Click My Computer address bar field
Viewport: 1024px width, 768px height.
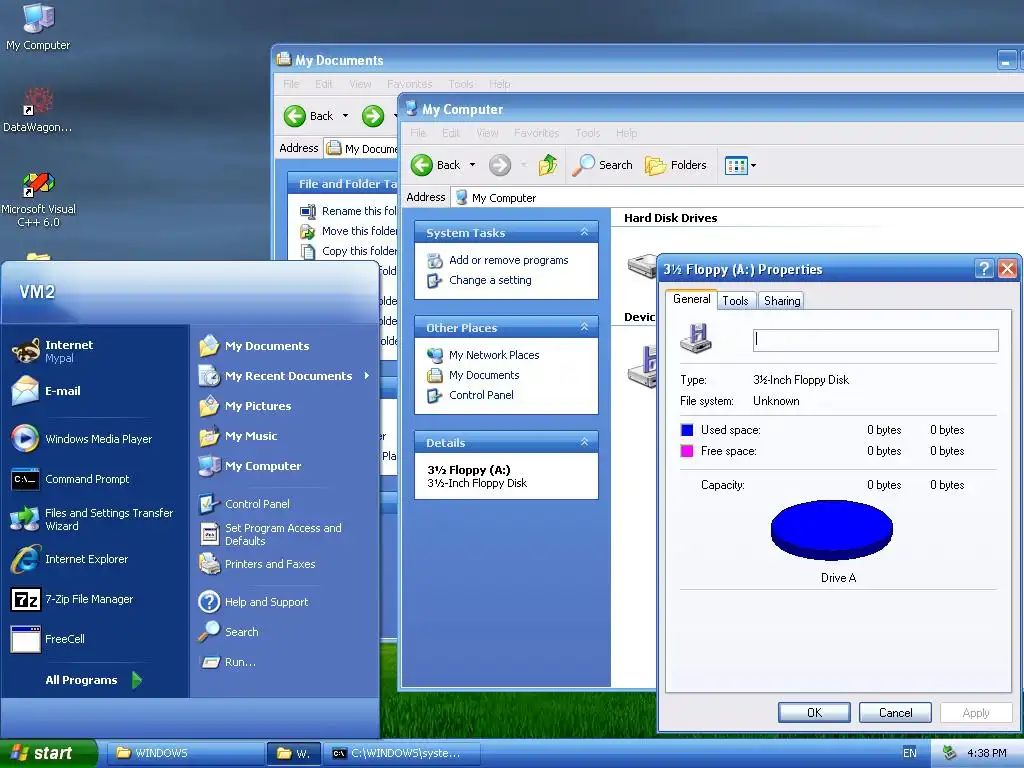pos(738,197)
